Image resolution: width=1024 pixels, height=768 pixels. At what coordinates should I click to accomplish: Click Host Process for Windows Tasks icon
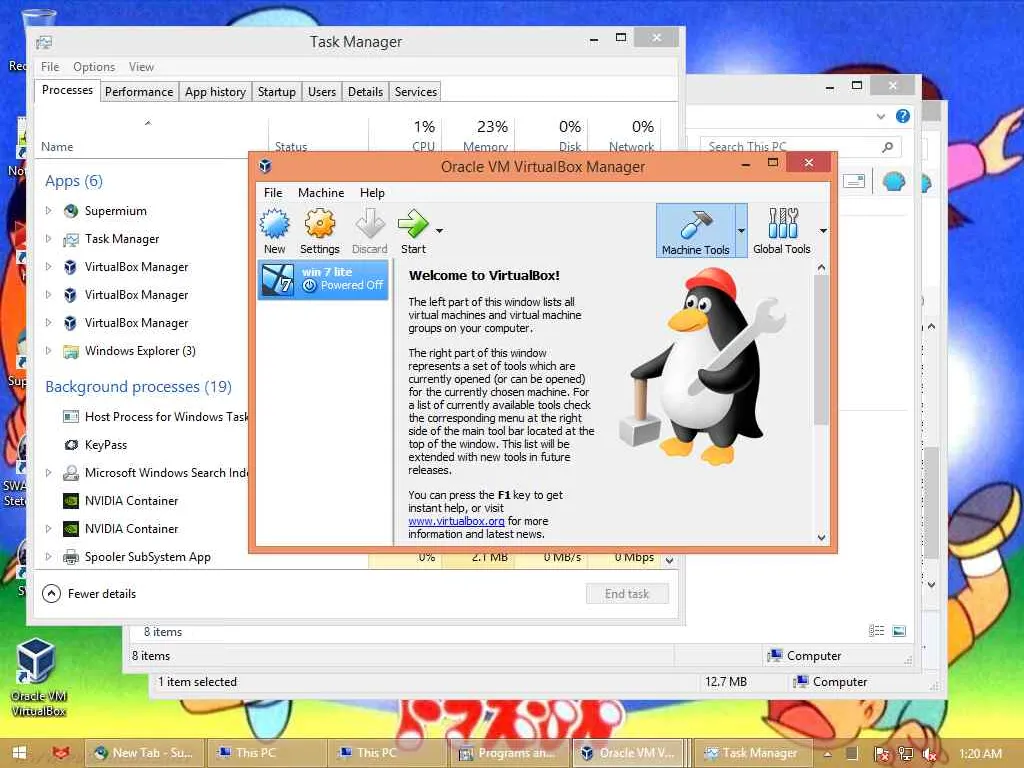tap(71, 417)
